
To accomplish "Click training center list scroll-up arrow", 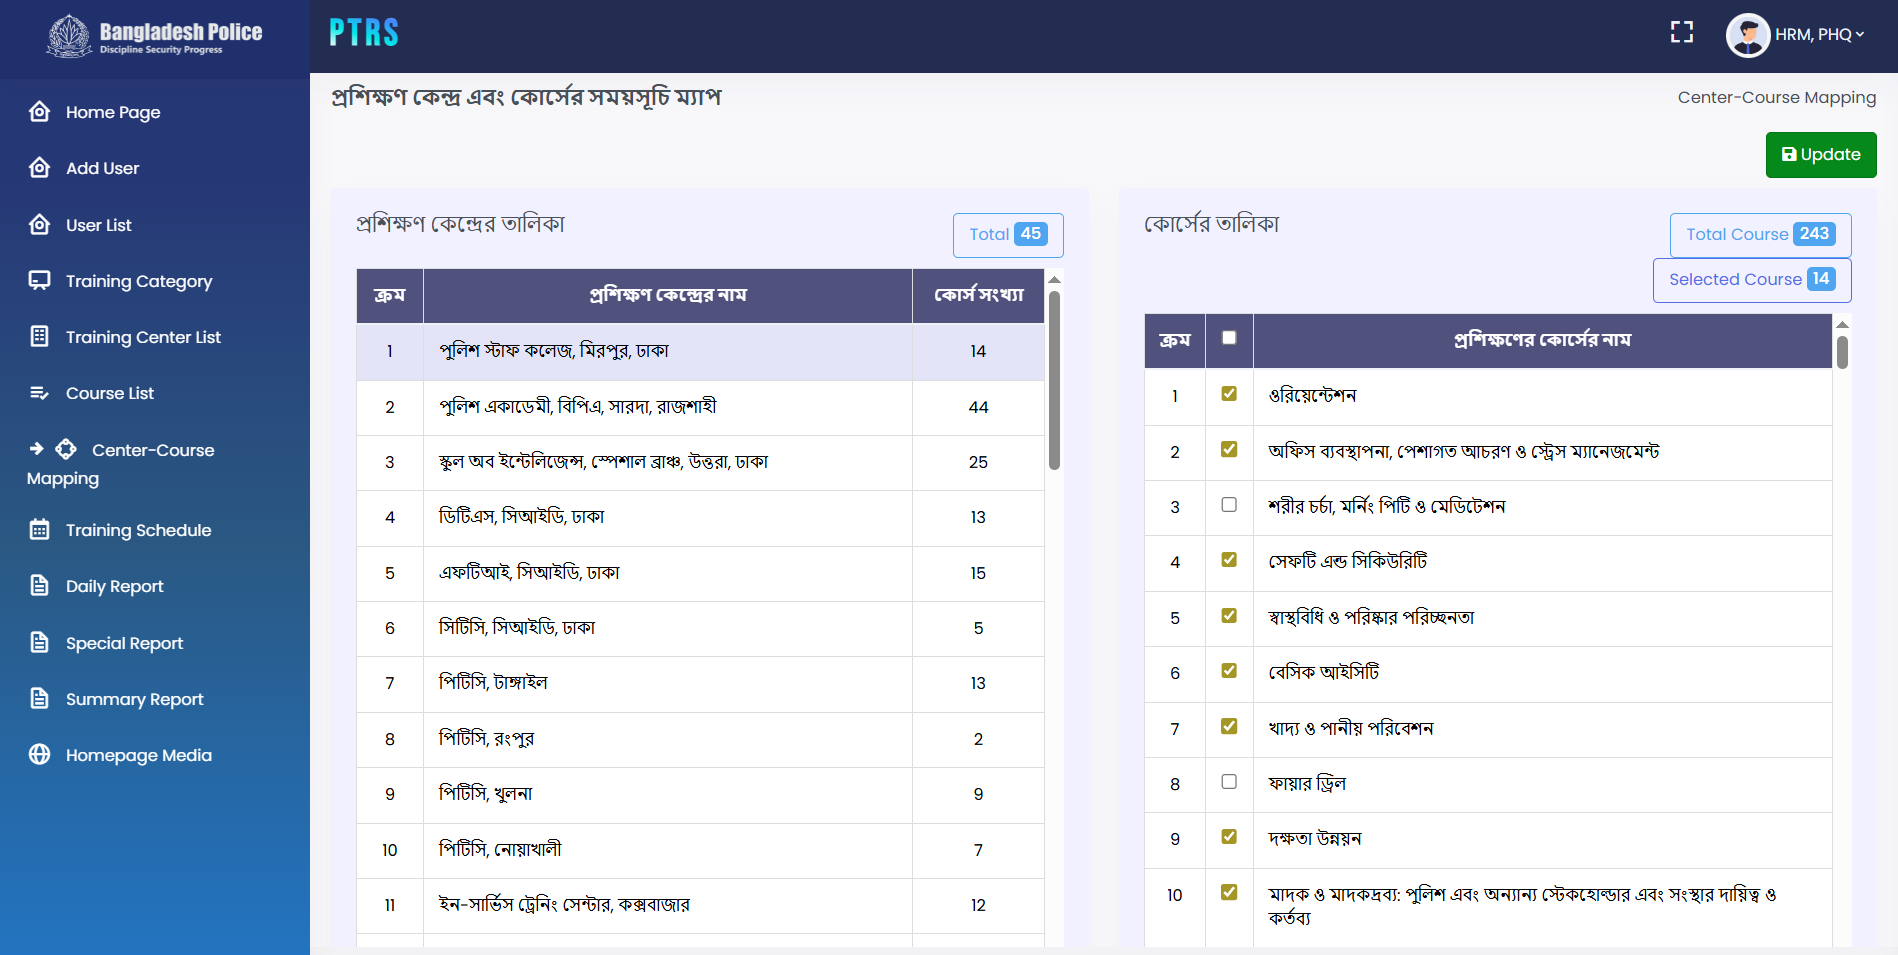I will click(x=1054, y=280).
